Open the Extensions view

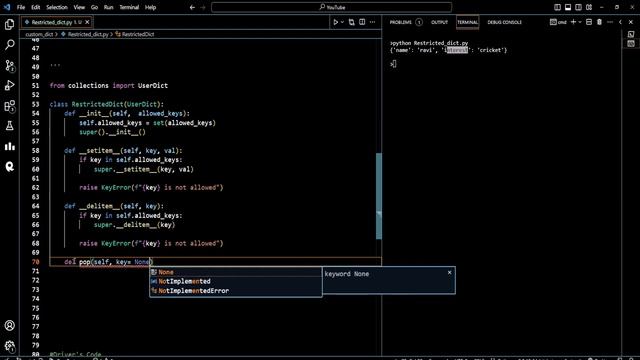pyautogui.click(x=9, y=106)
